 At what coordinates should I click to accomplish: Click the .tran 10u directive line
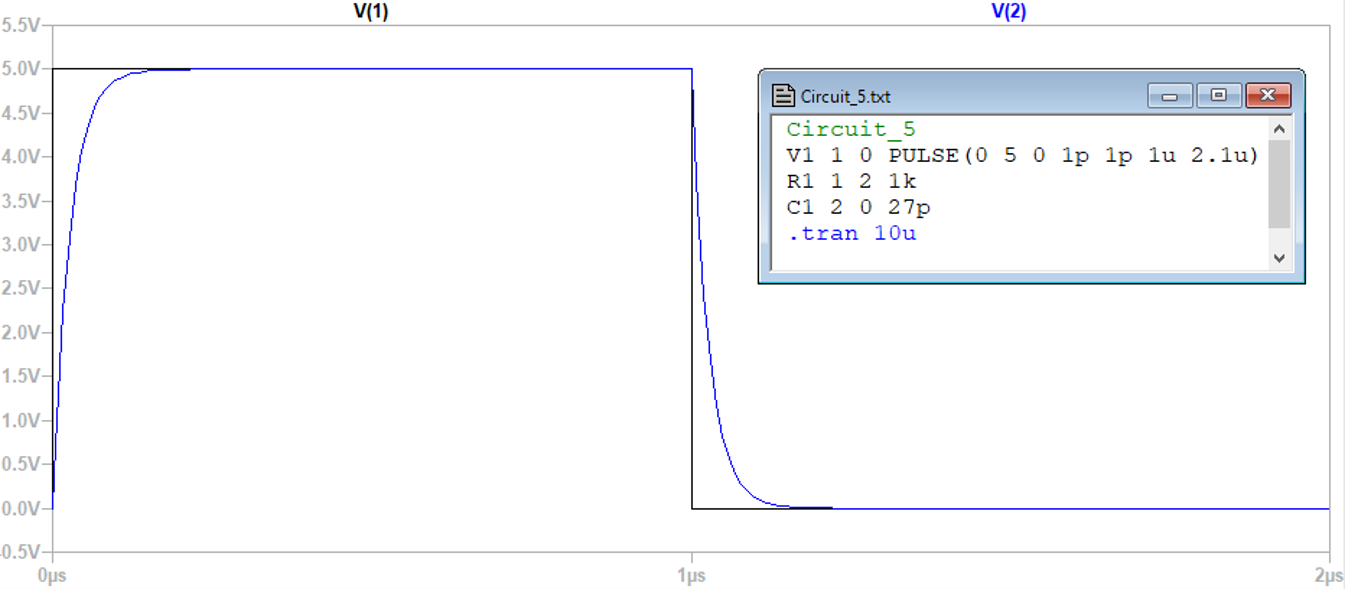pyautogui.click(x=851, y=233)
